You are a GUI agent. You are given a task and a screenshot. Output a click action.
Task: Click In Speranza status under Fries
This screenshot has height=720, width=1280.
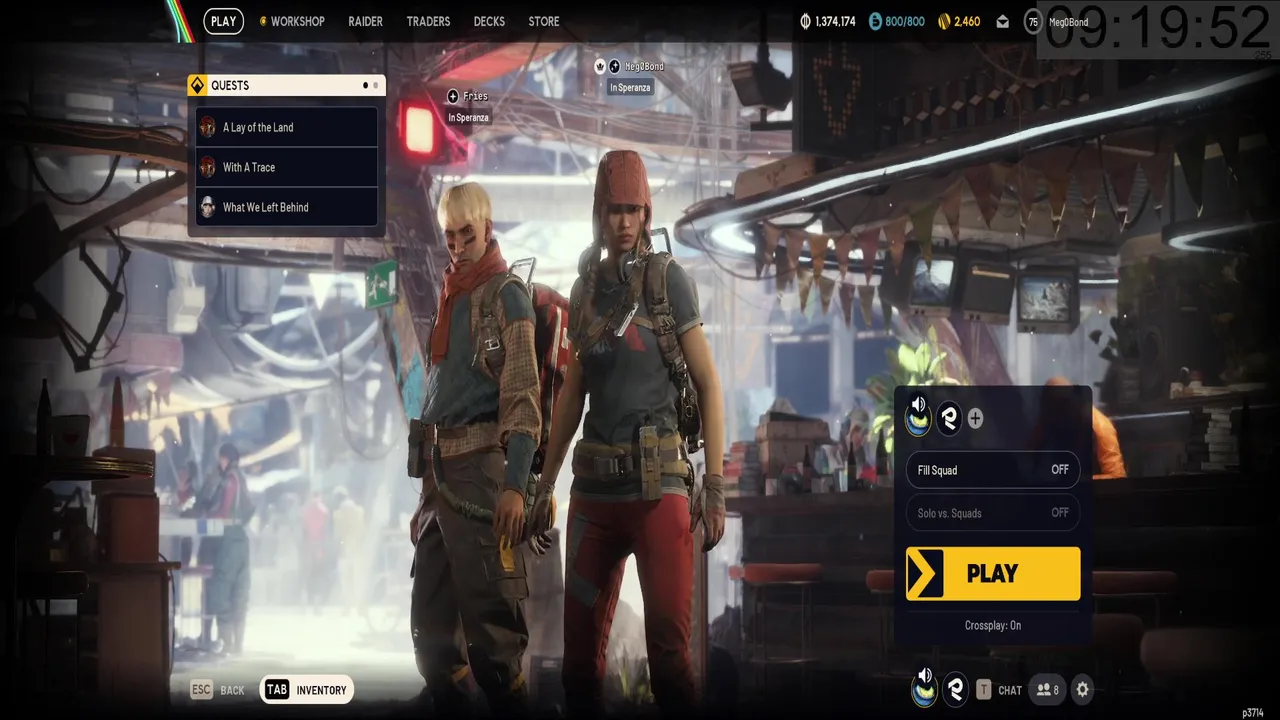(x=468, y=118)
